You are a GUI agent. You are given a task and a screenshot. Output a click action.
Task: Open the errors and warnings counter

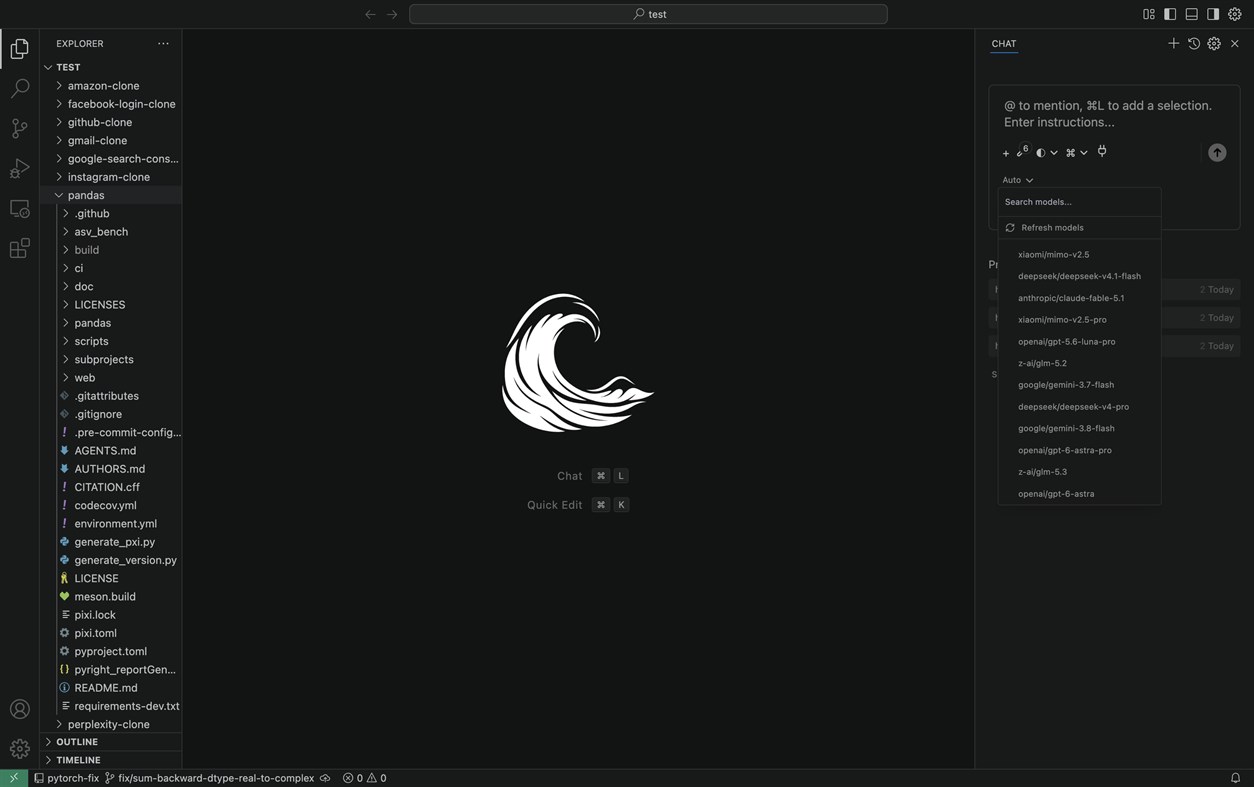(365, 778)
